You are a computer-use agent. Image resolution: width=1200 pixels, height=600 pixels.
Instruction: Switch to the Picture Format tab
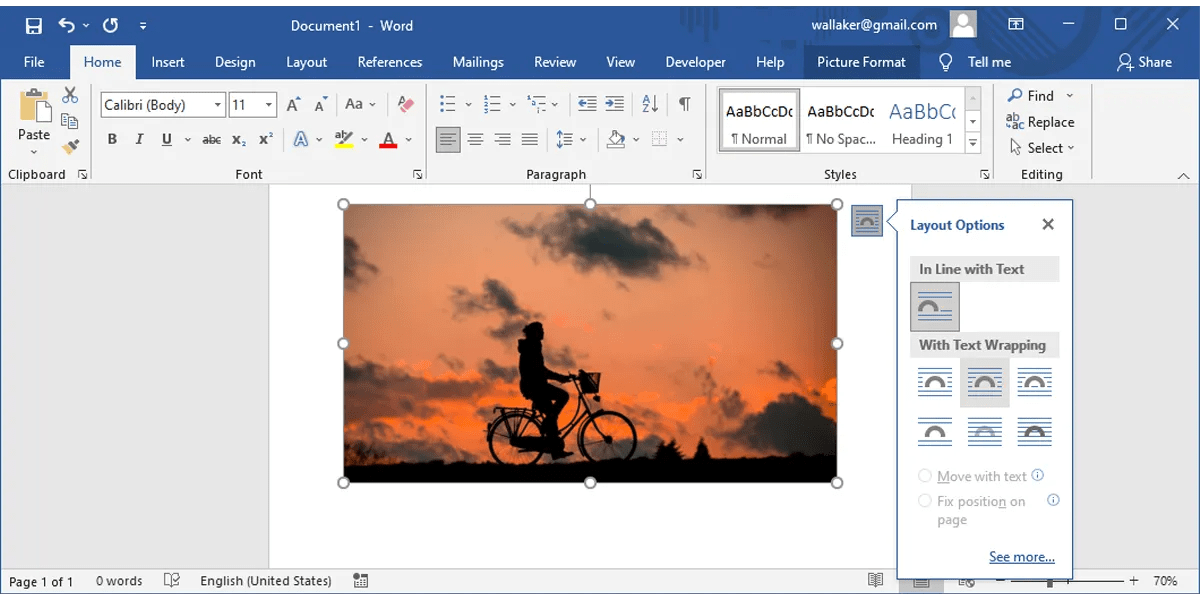(861, 62)
